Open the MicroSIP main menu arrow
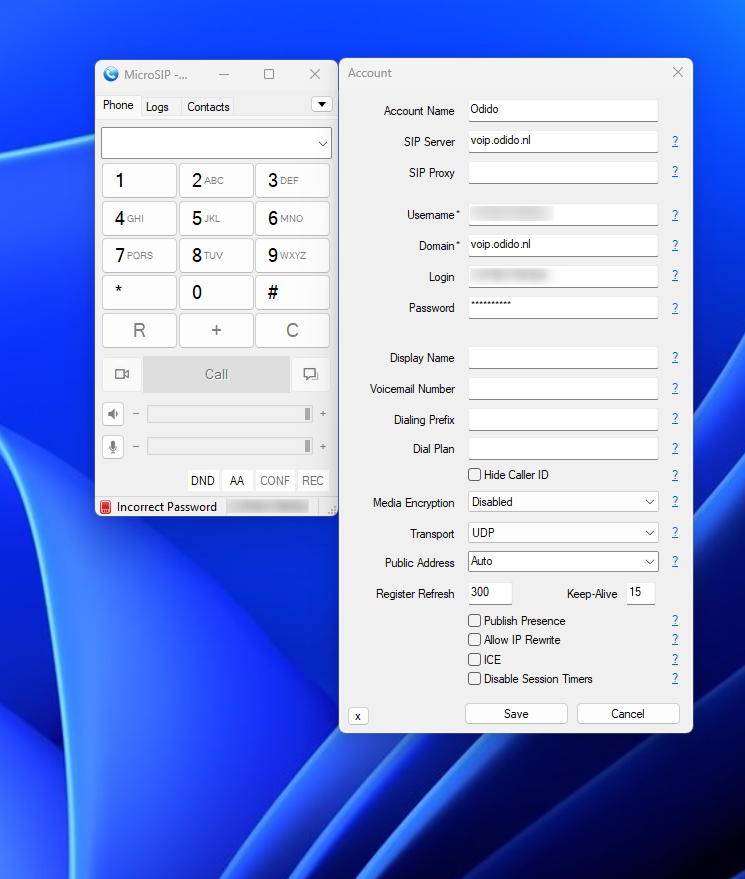This screenshot has height=879, width=745. (322, 104)
